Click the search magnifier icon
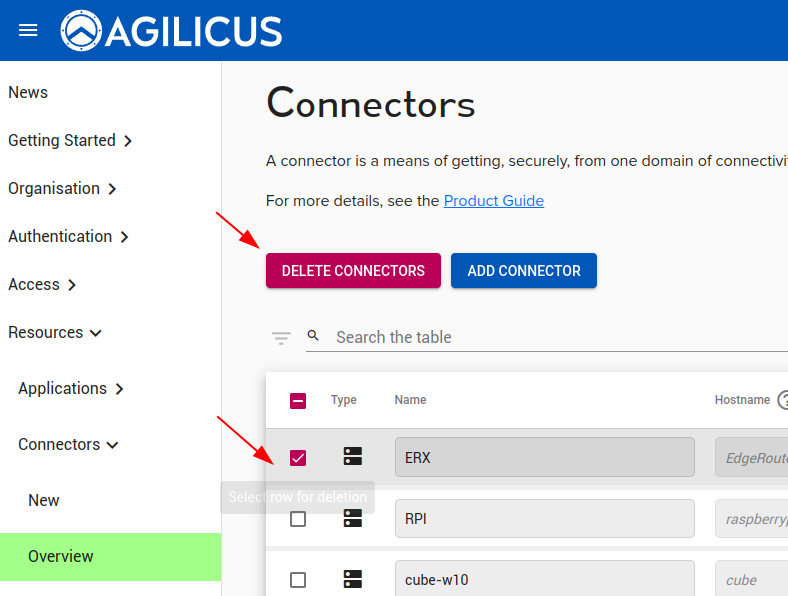 coord(313,335)
